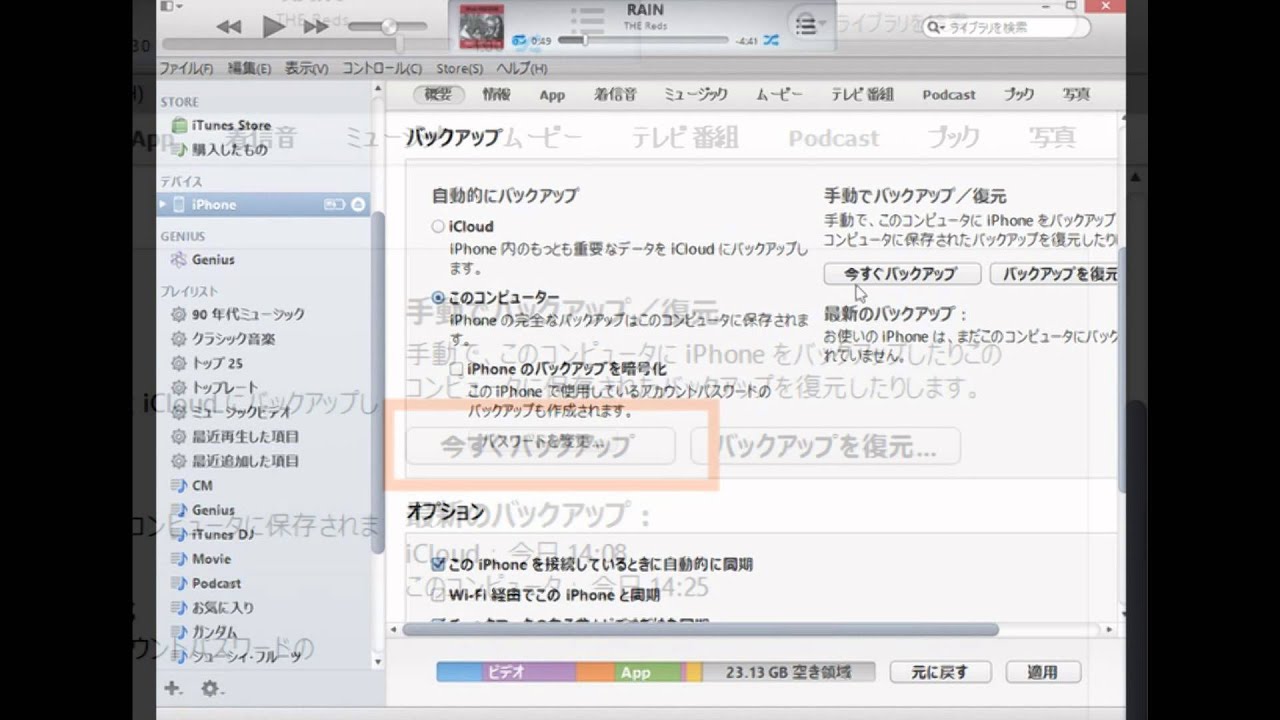Open the iTunes Store icon in sidebar
The image size is (1280, 720).
click(x=179, y=125)
